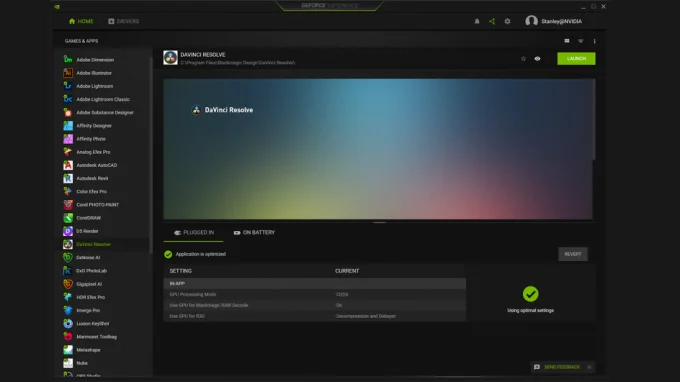Launch DaVinci Resolve

(576, 59)
